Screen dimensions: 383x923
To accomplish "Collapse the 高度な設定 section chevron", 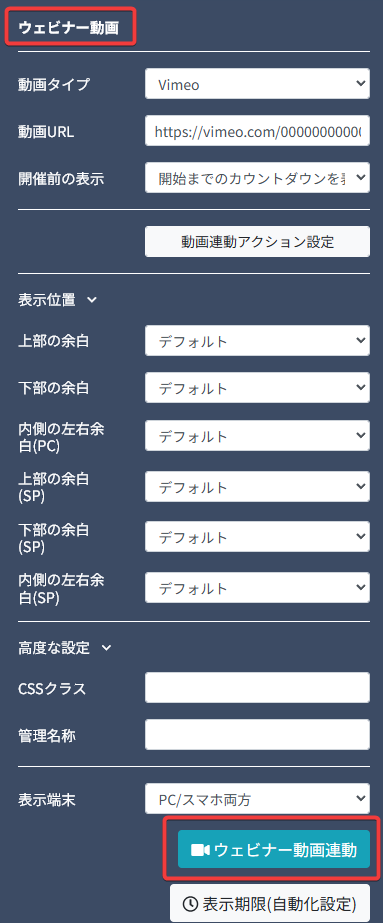I will tap(106, 648).
